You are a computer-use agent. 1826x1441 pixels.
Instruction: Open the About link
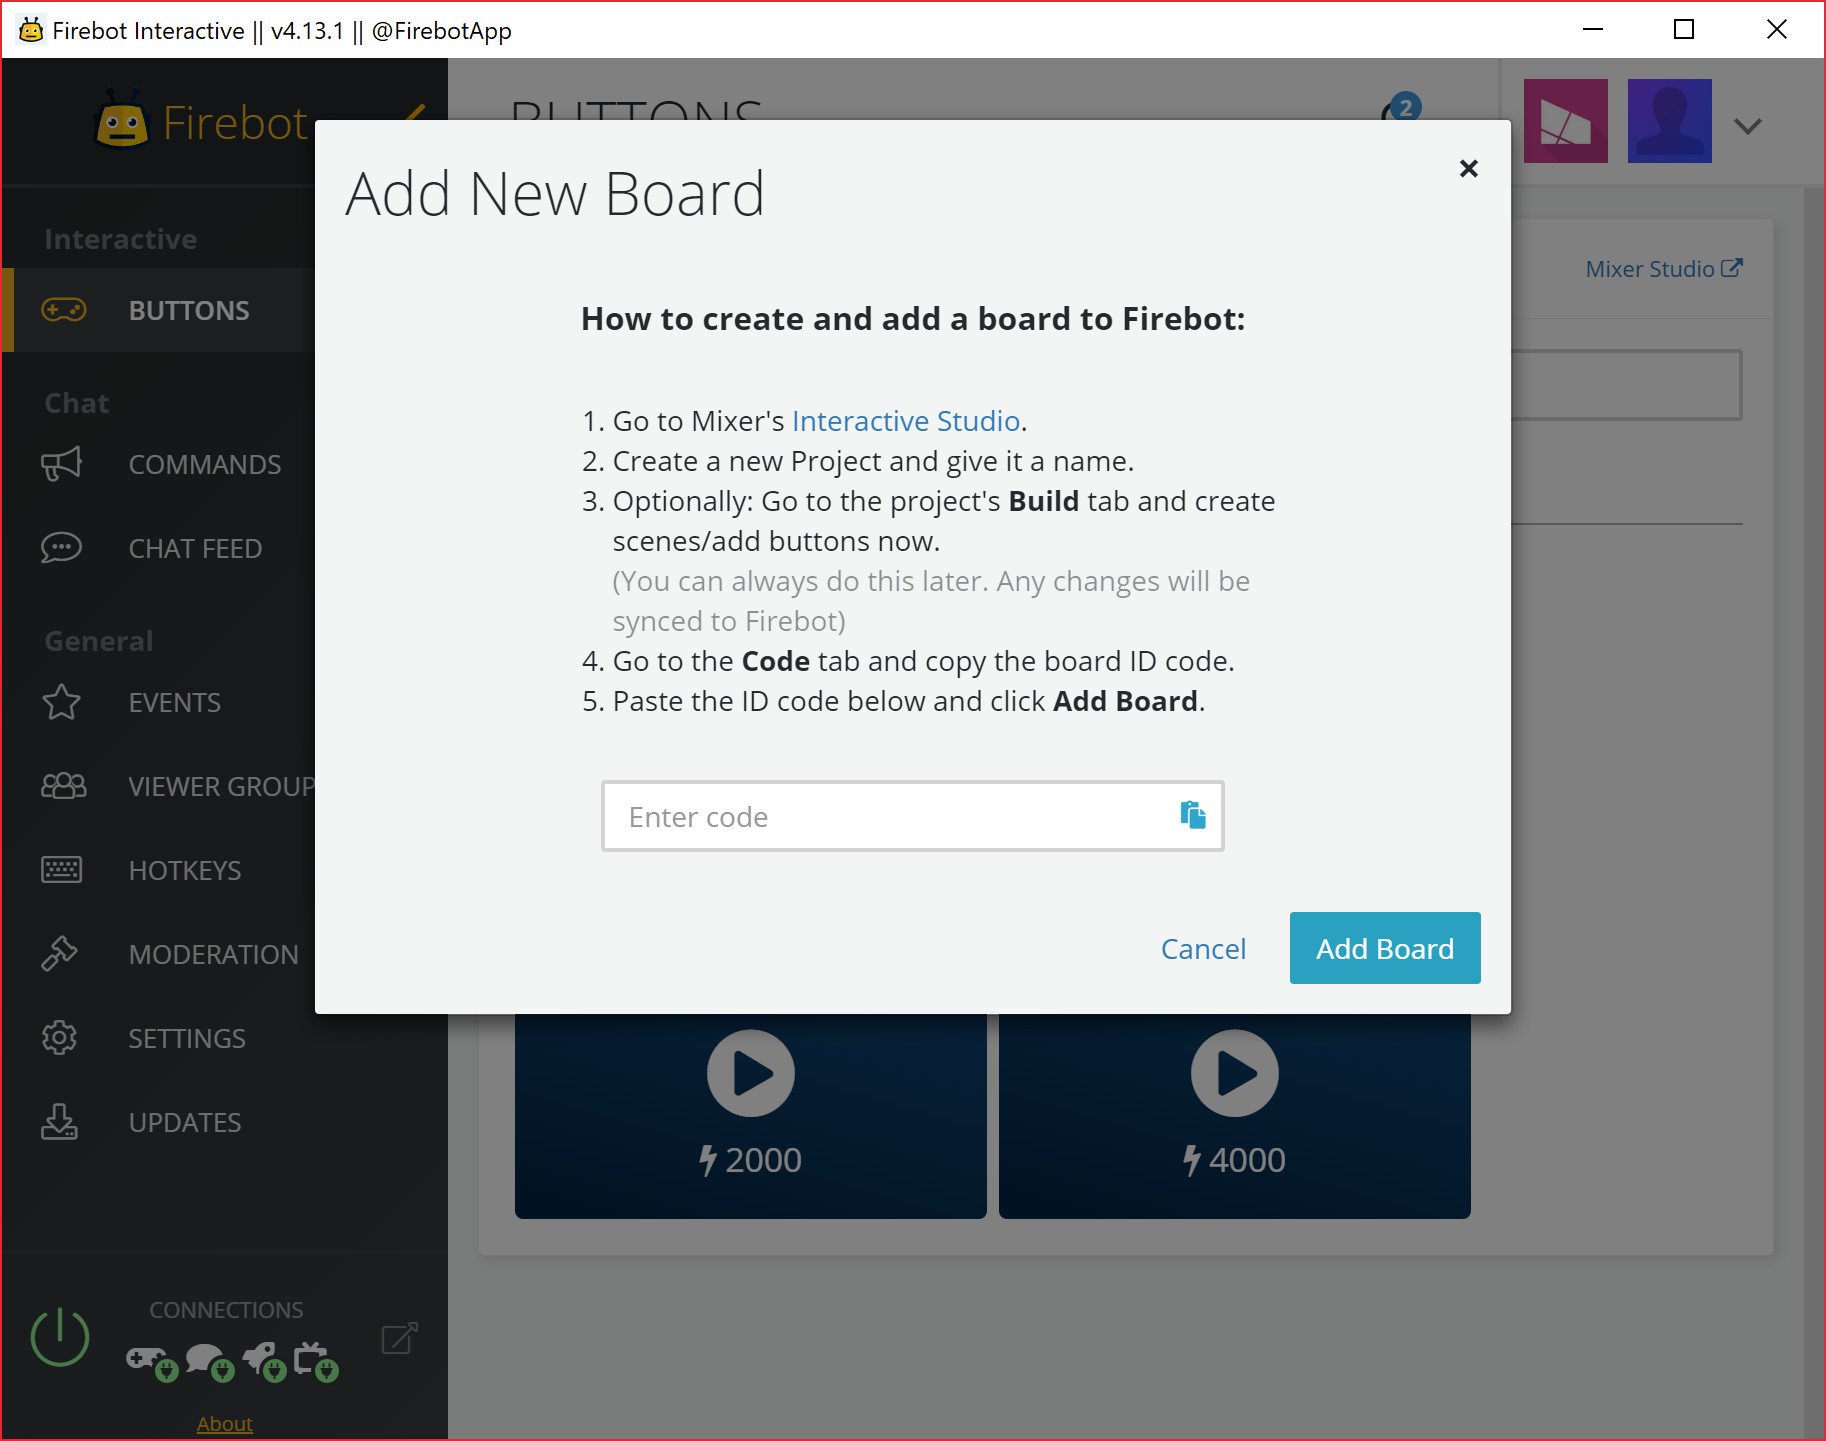pyautogui.click(x=224, y=1423)
